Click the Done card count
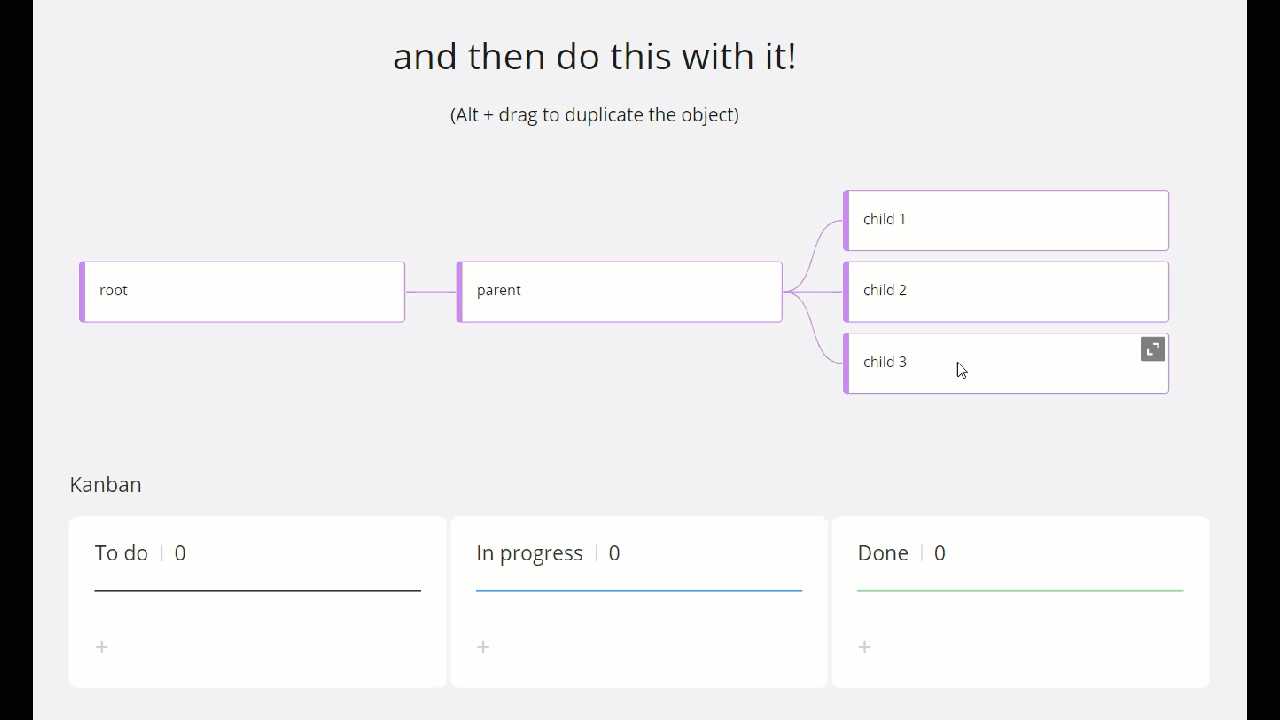 [x=939, y=553]
